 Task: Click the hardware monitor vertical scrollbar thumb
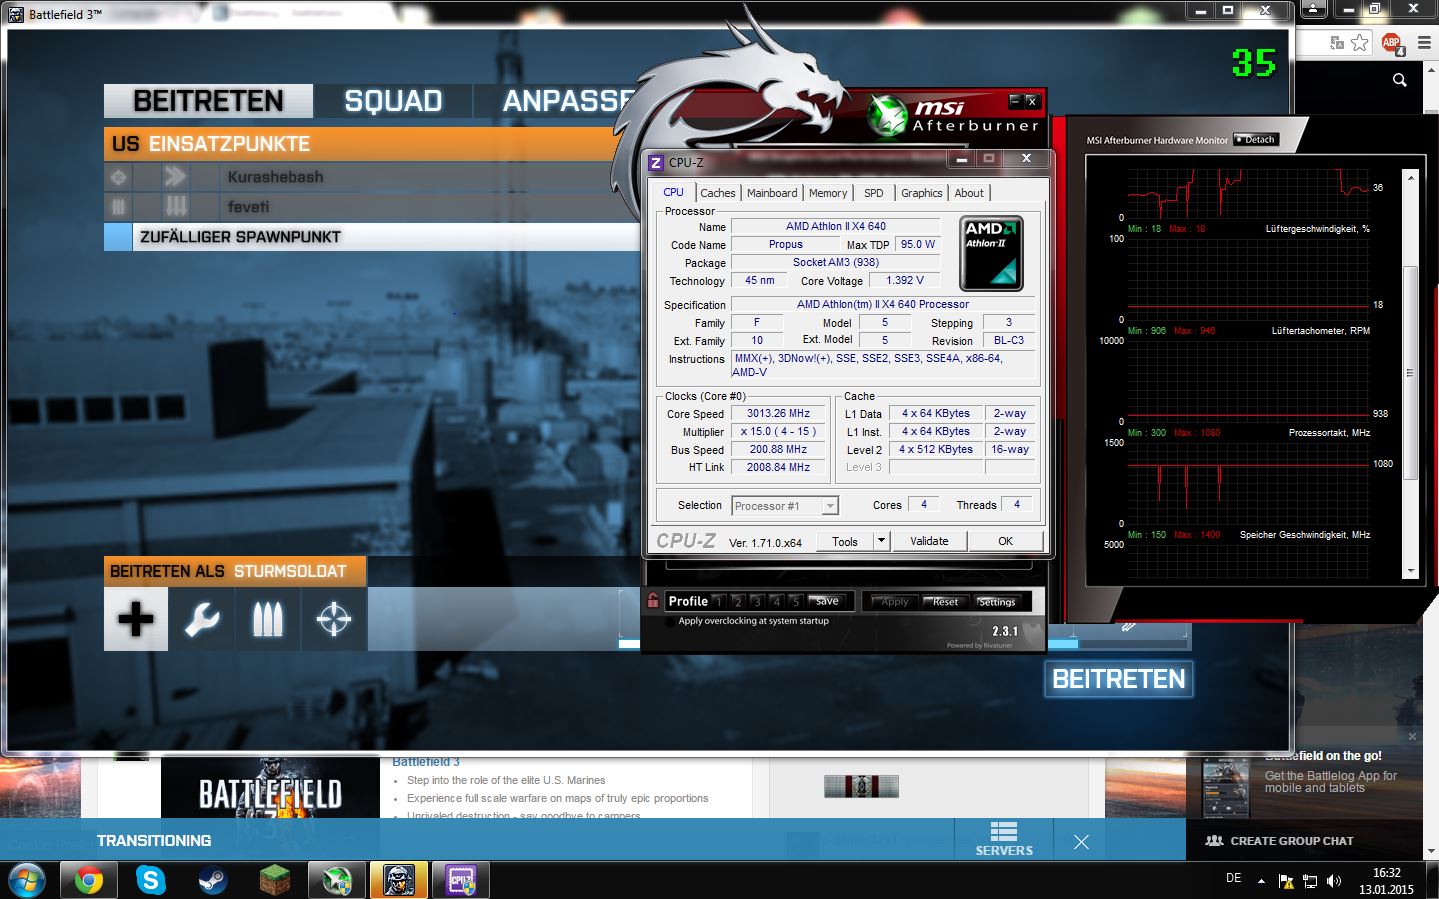[1410, 373]
